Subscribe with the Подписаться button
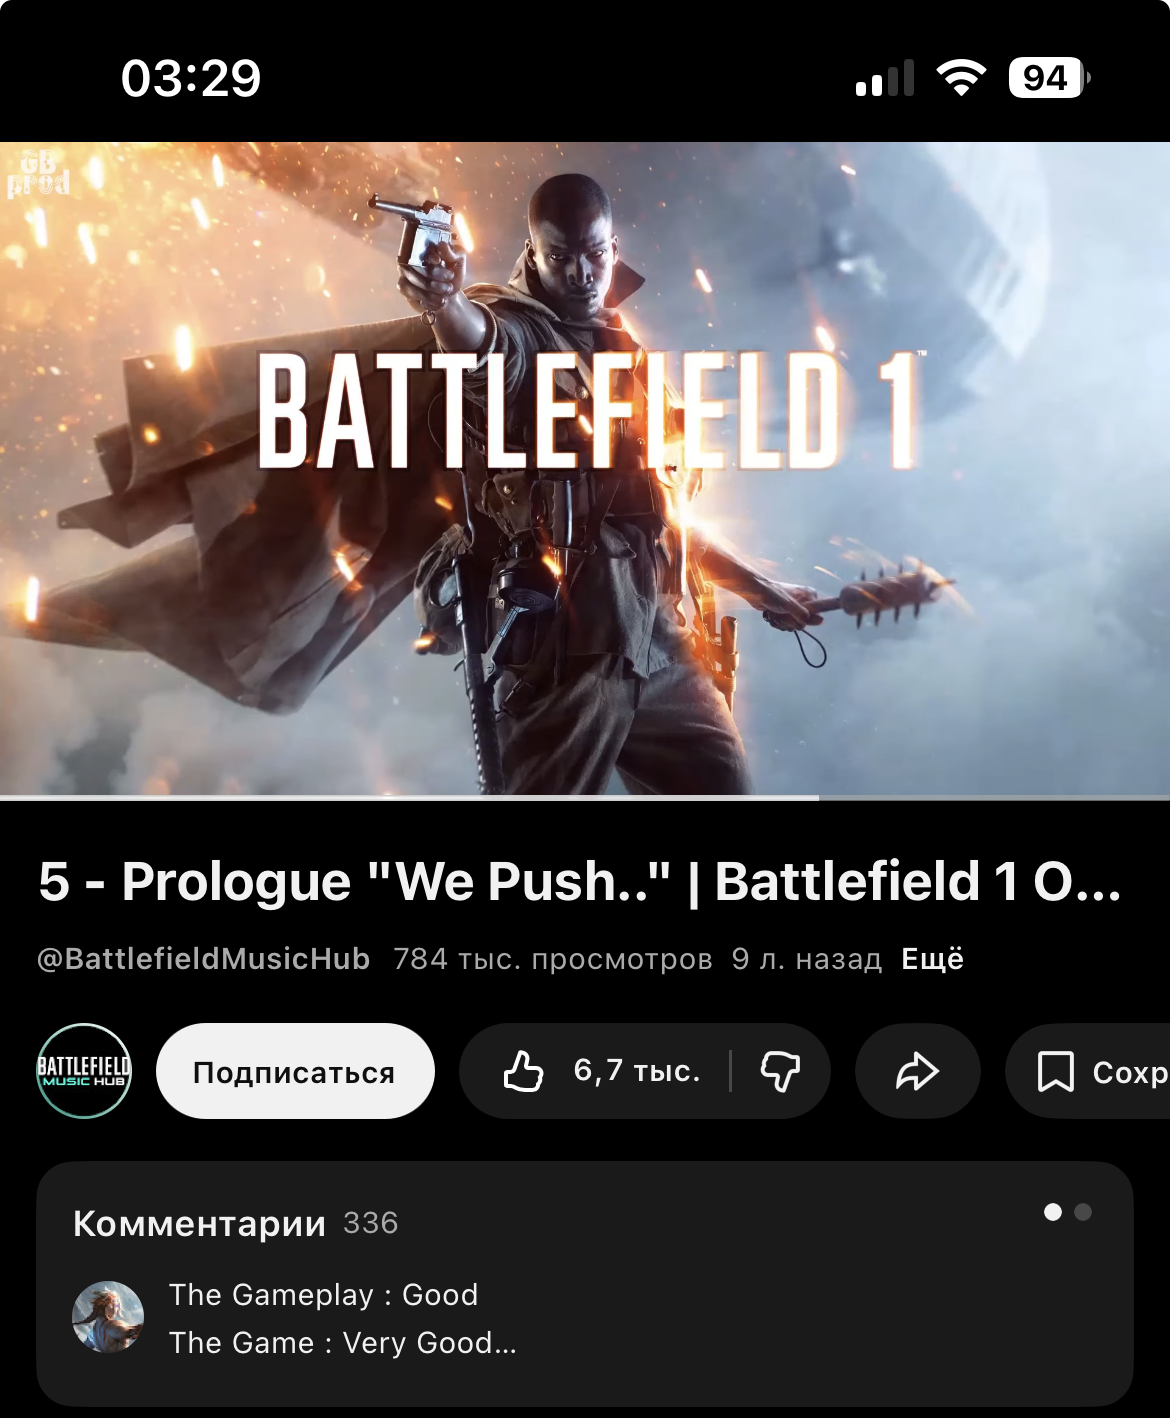1170x1418 pixels. point(295,1071)
